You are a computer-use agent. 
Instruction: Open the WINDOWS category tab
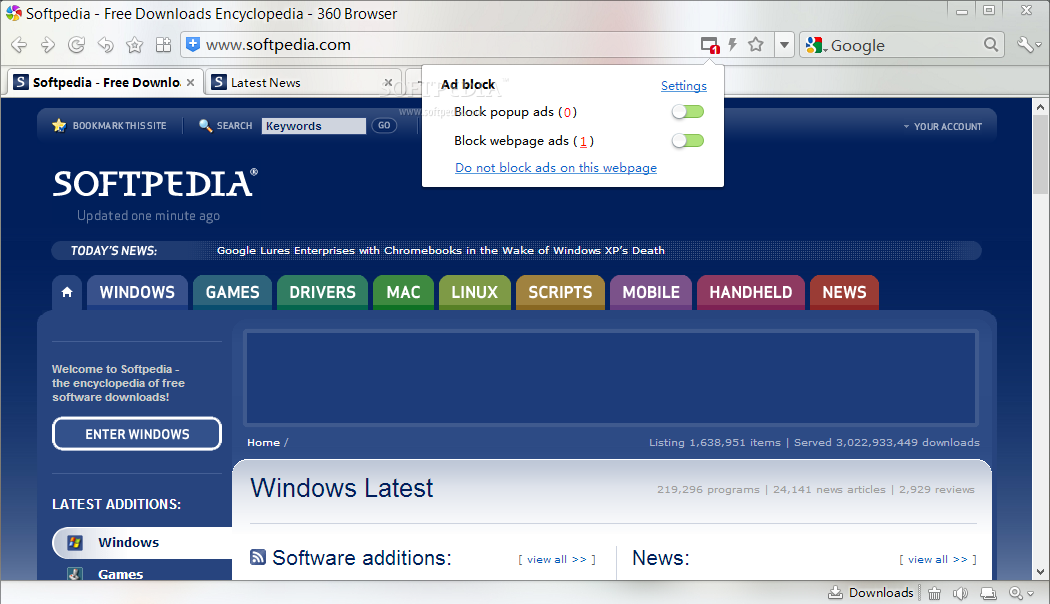pos(137,292)
